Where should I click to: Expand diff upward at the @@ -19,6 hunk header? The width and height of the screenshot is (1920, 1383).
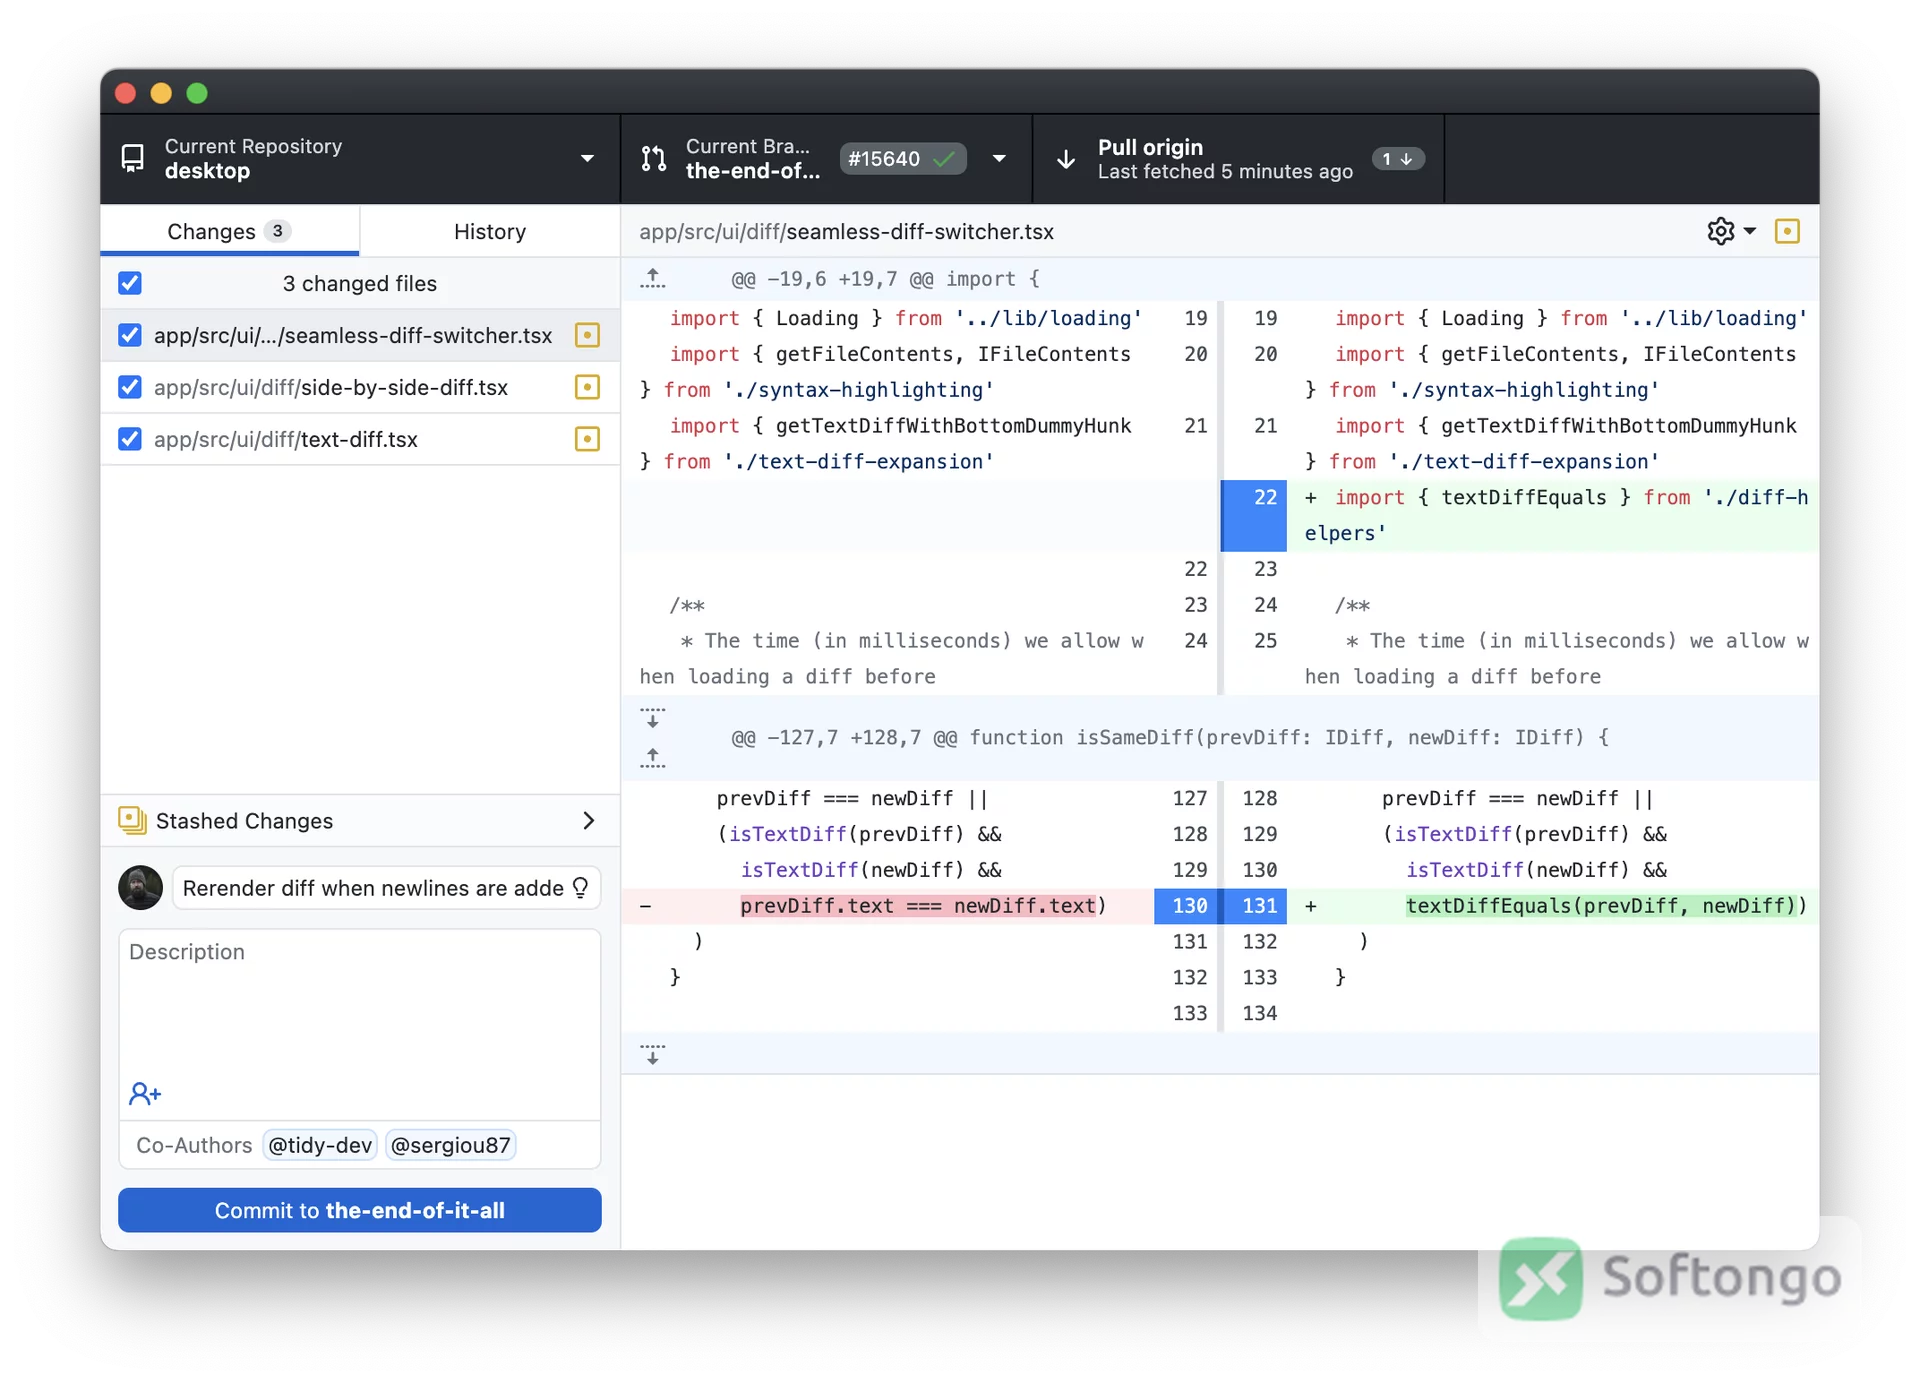653,279
